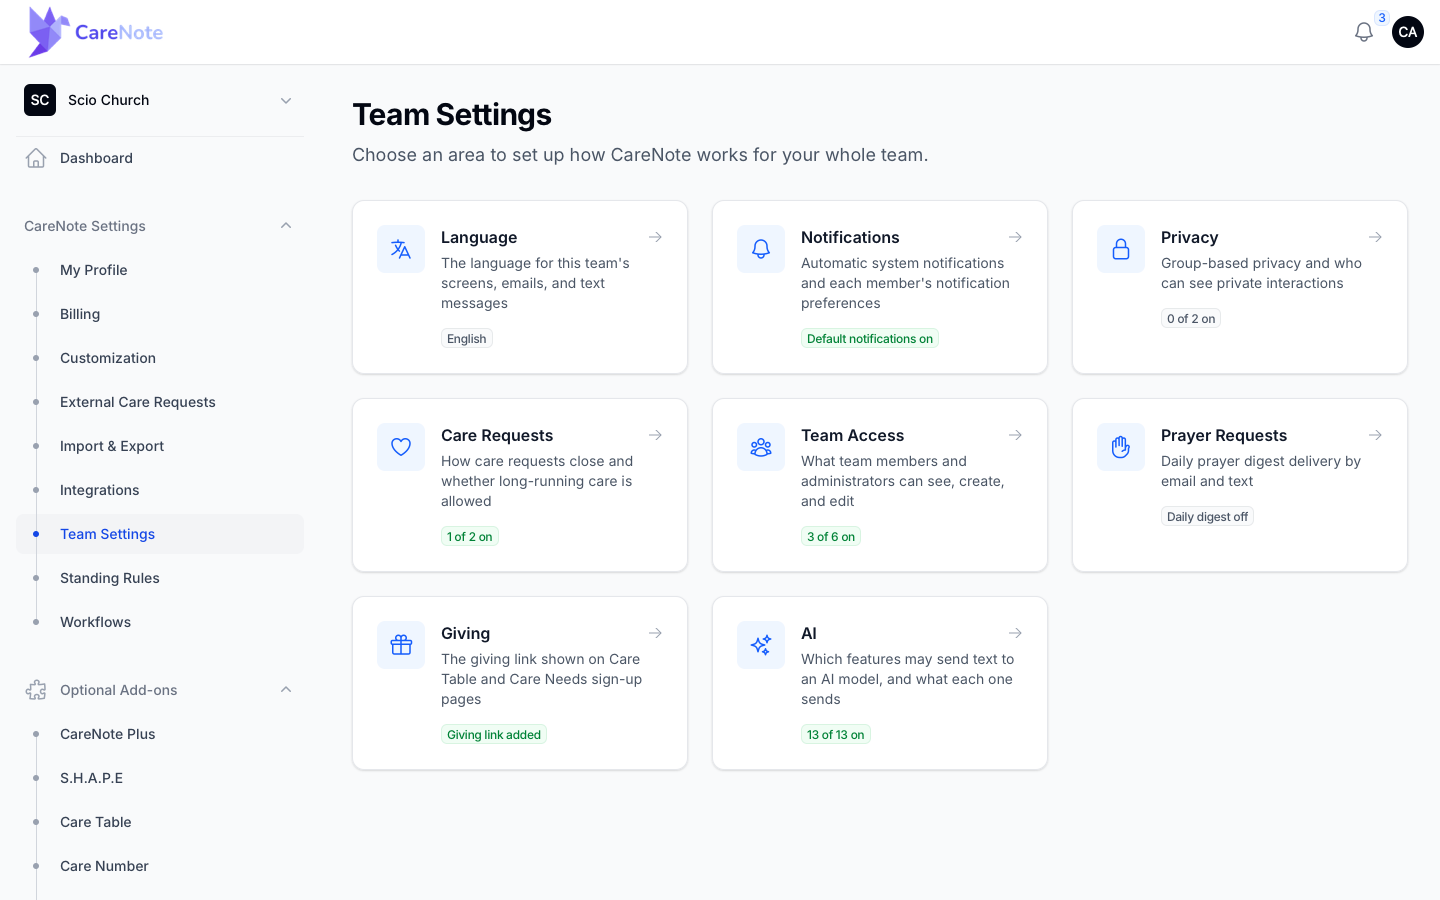Open the CA user avatar menu
The image size is (1440, 900).
coord(1408,32)
